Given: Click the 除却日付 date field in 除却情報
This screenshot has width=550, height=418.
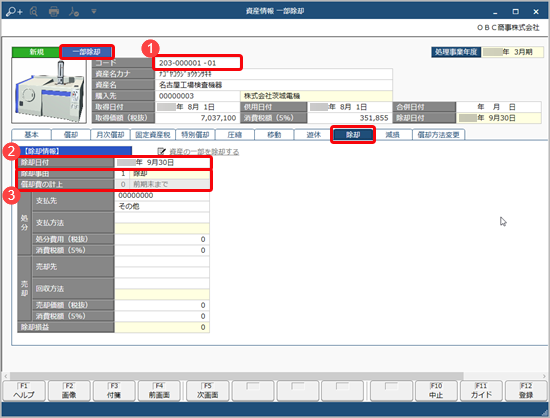Looking at the screenshot, I should (162, 162).
